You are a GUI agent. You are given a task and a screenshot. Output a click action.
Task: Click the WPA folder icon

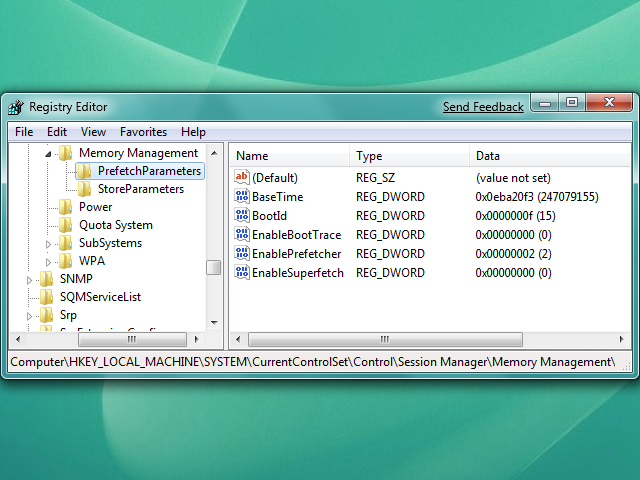click(x=66, y=261)
